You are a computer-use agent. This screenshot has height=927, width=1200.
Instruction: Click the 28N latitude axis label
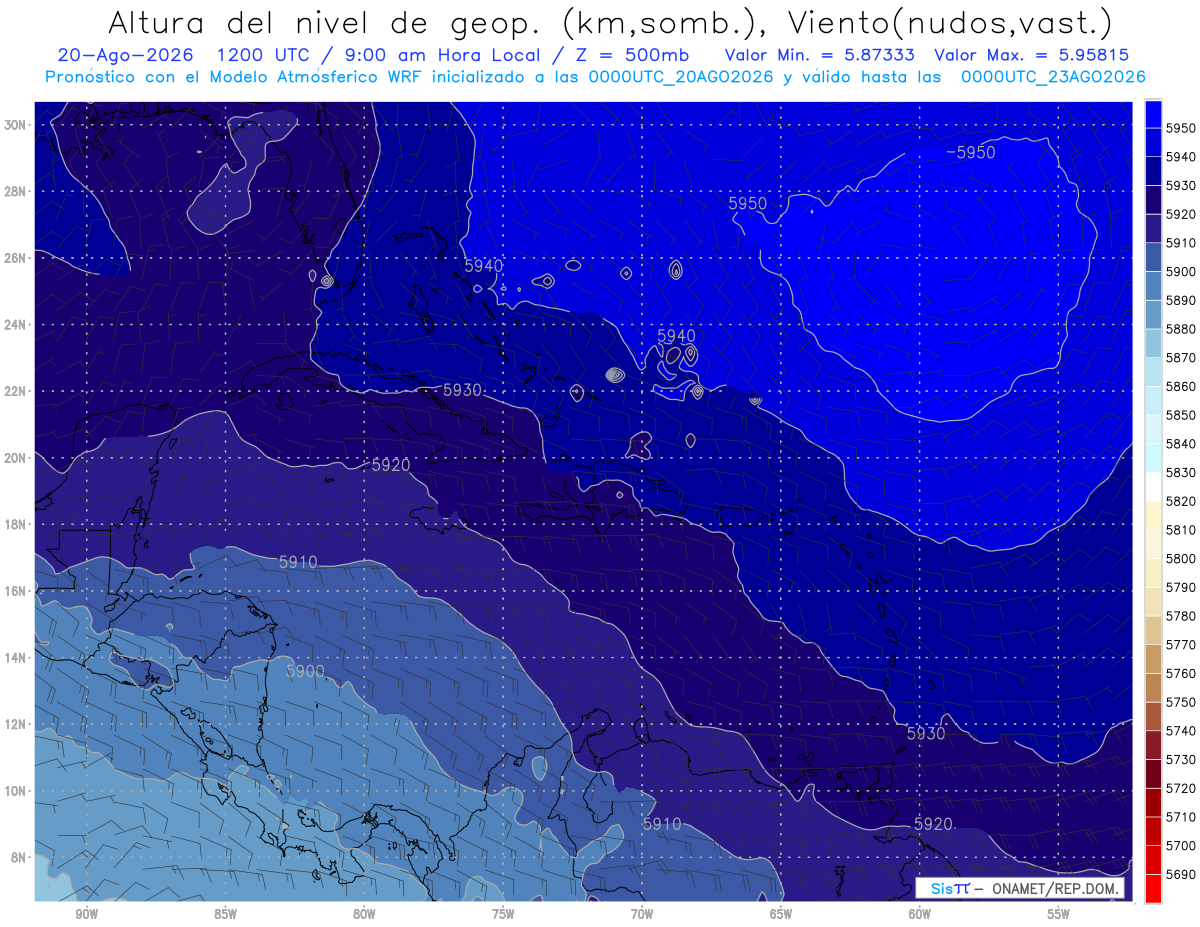[x=15, y=191]
